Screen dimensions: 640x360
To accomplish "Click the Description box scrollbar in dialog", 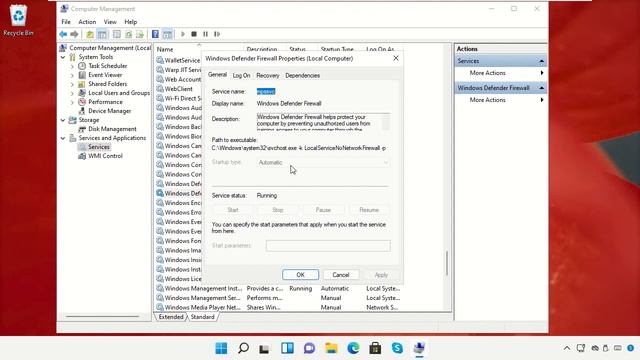I will coord(386,122).
